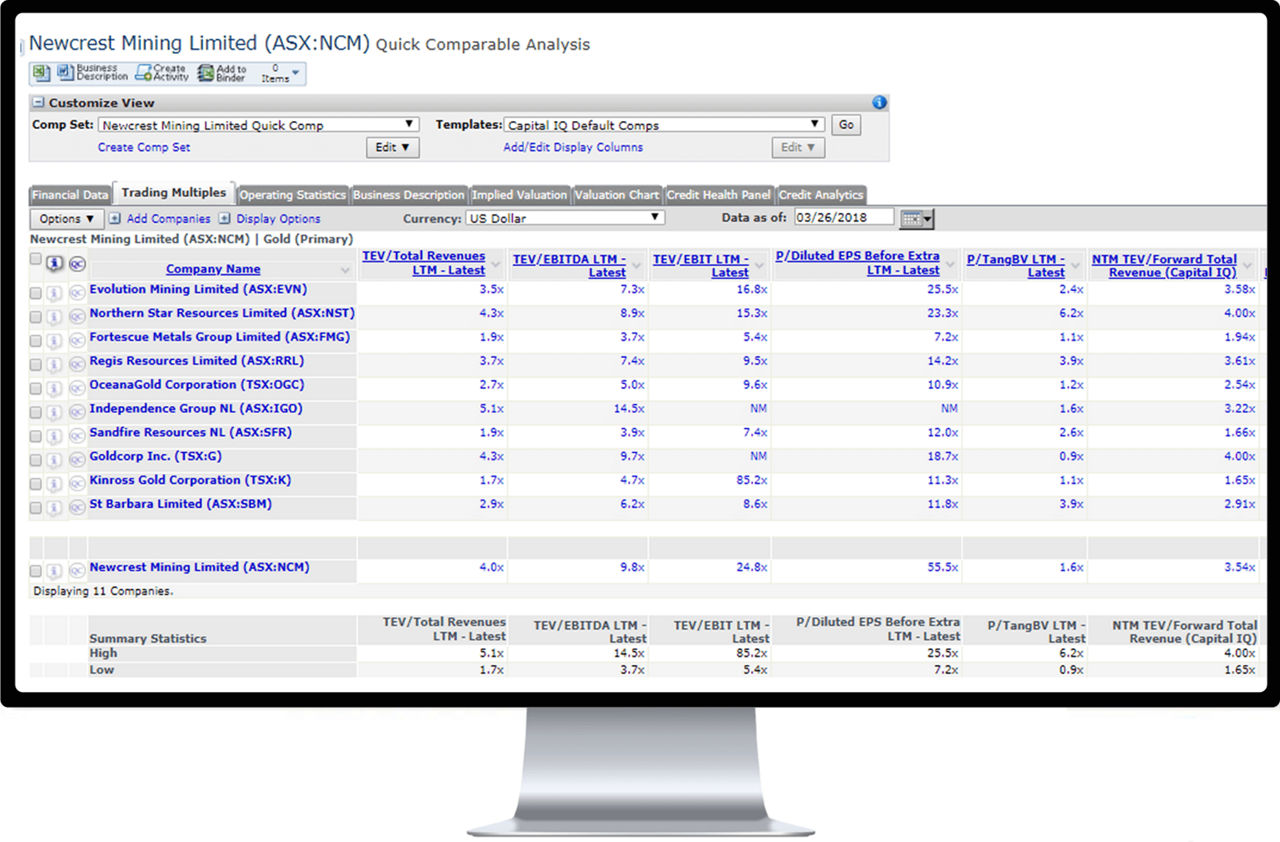Open the Edit dropdown under Comp Set
Screen dimensions: 1280x842
point(392,147)
